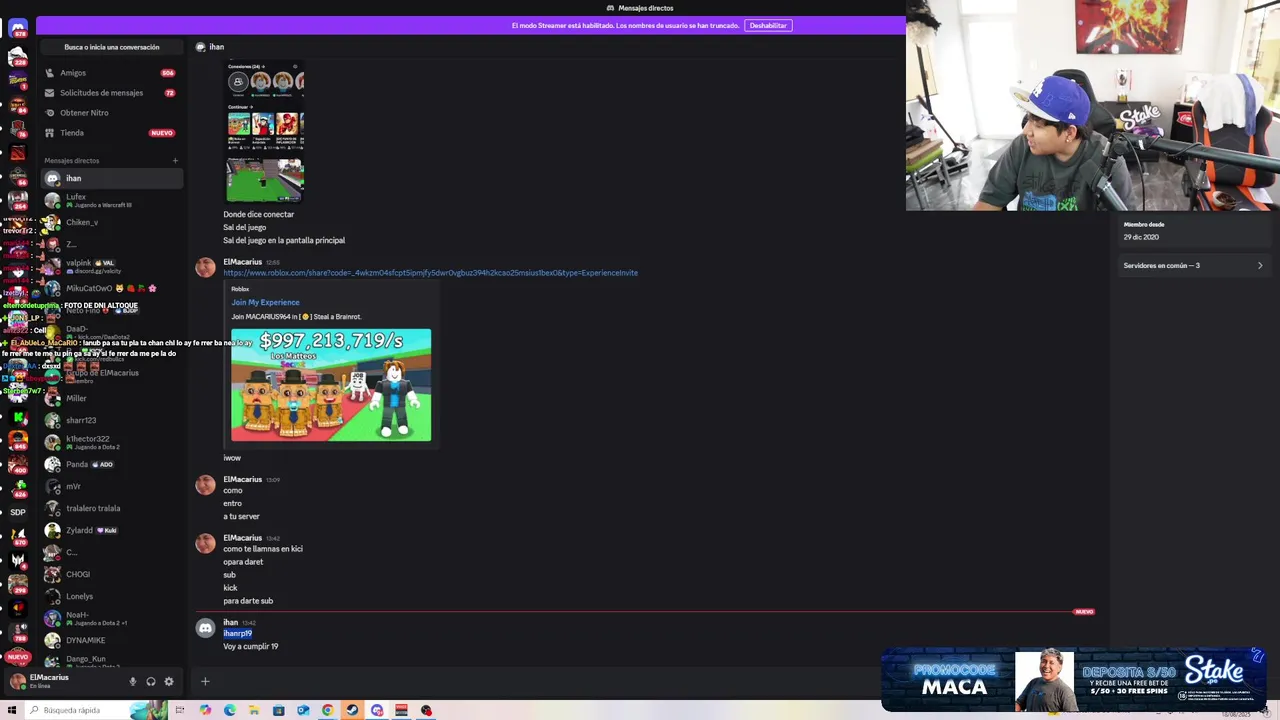Open conversation with valpink

(x=111, y=266)
